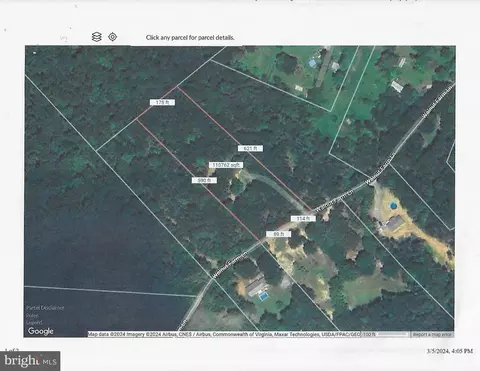Click Report a map error

[432, 334]
